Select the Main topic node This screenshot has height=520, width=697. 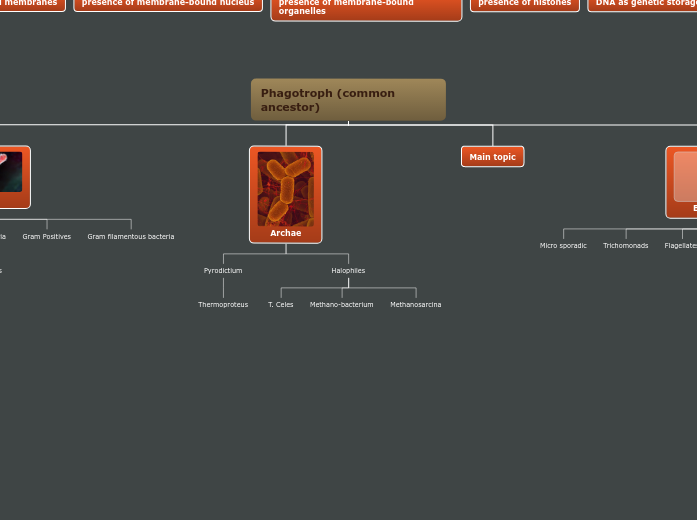pos(492,157)
